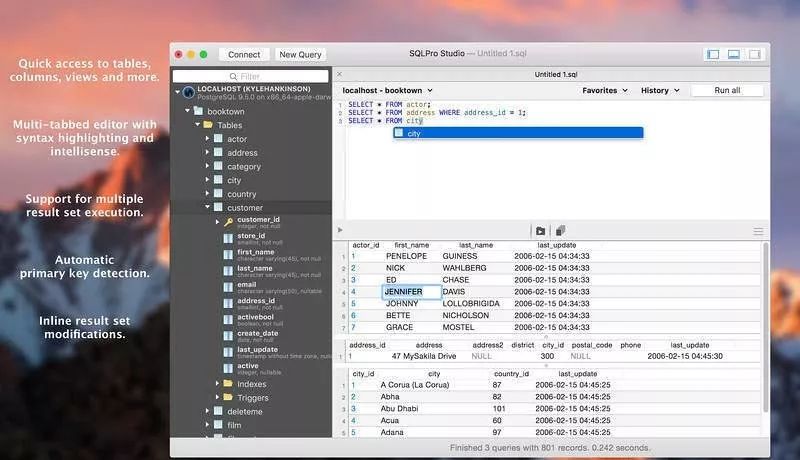
Task: Click the actor table icon
Action: [218, 139]
